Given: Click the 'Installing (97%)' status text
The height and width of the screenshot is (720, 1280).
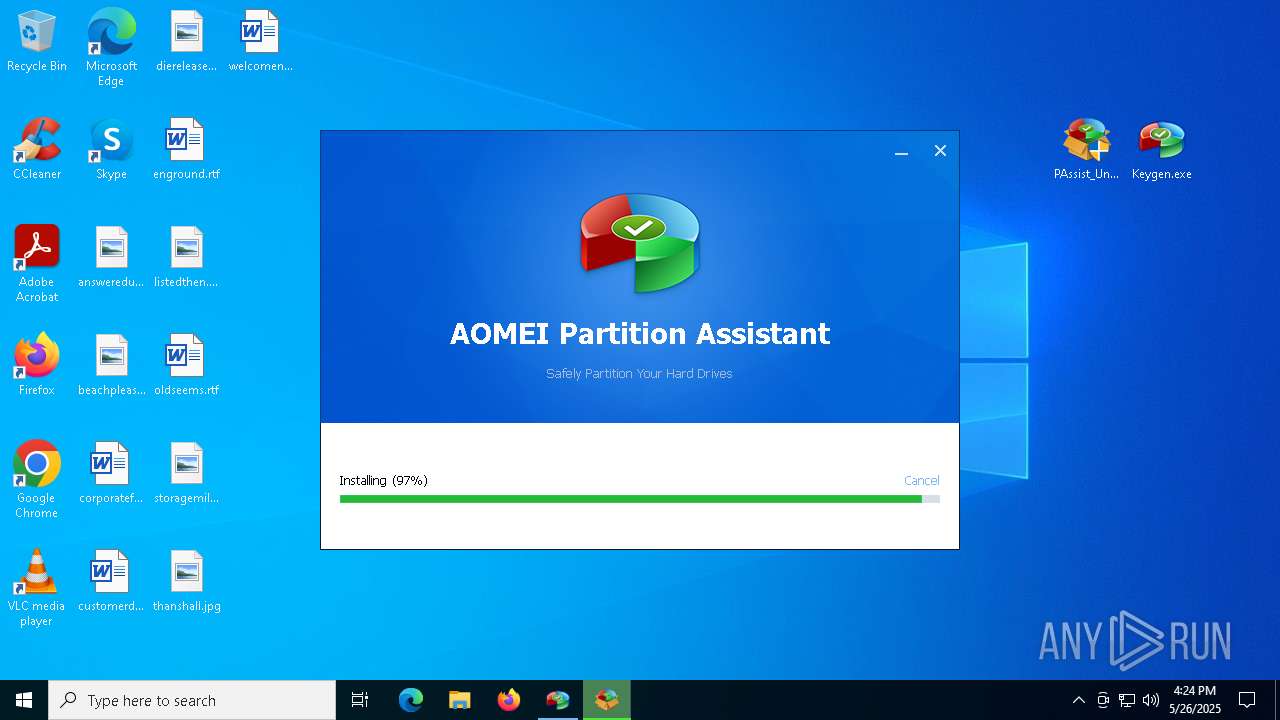Looking at the screenshot, I should click(x=383, y=481).
